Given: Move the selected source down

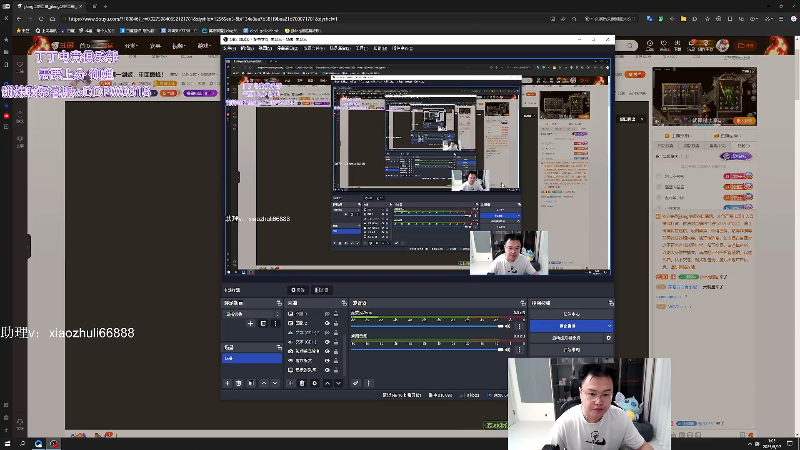Looking at the screenshot, I should 338,383.
